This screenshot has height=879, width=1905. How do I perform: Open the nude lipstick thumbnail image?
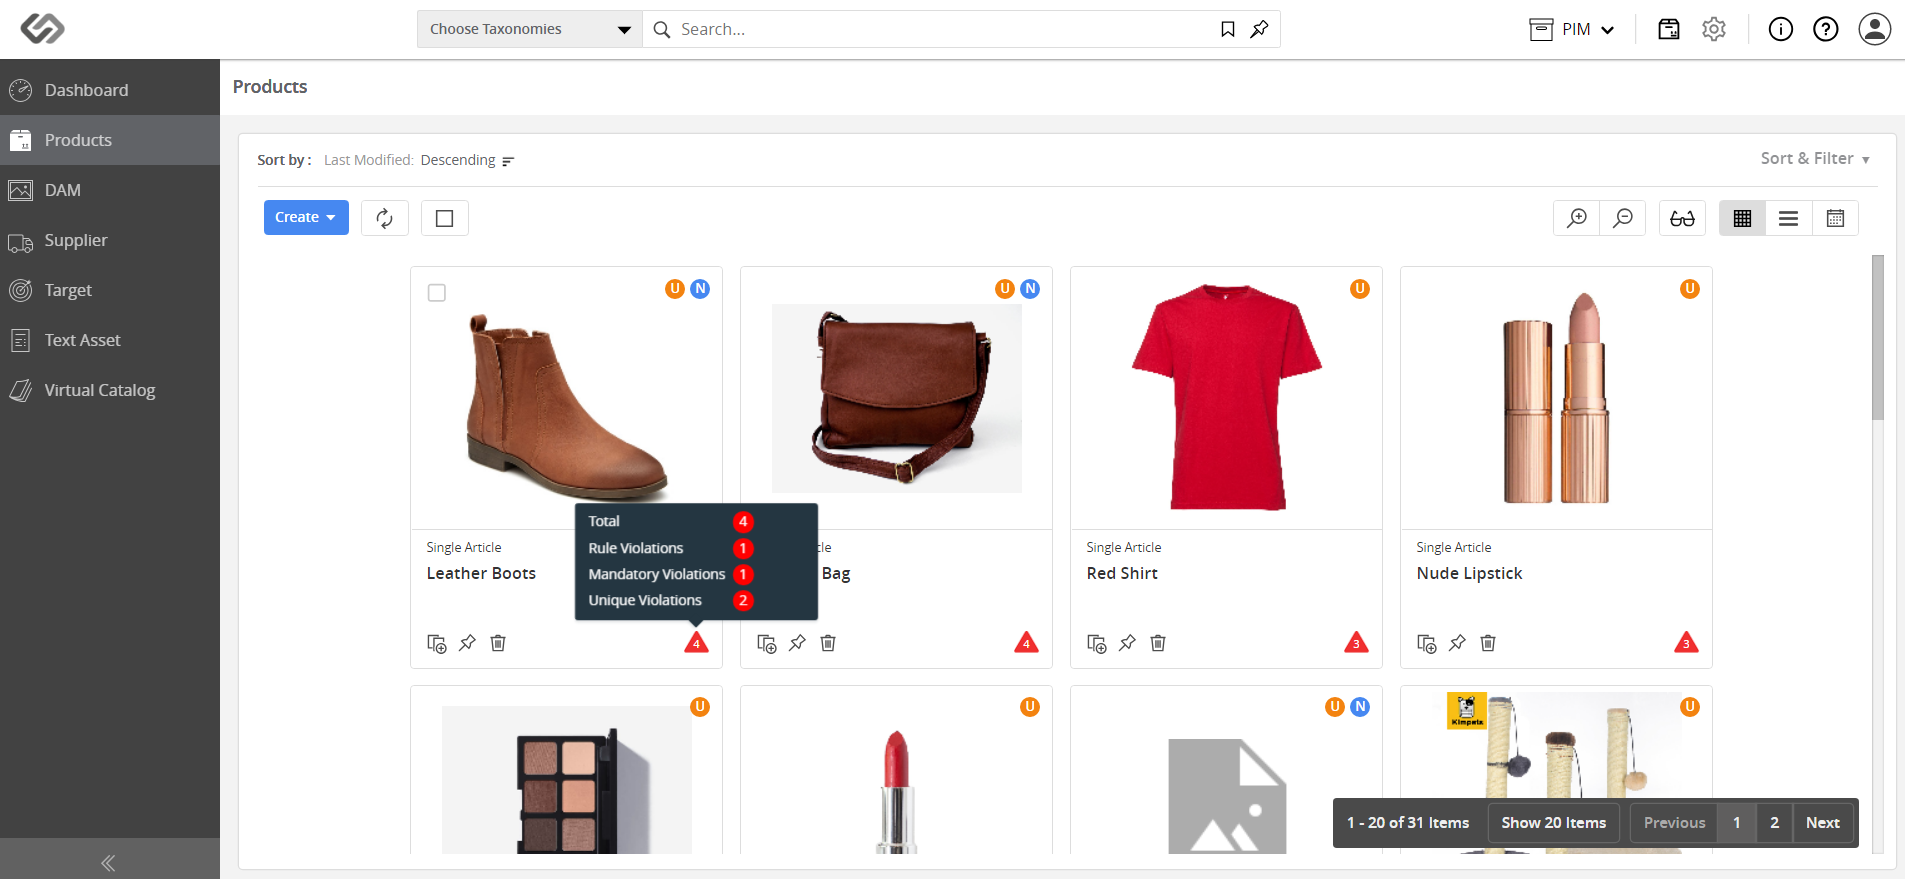pos(1557,397)
